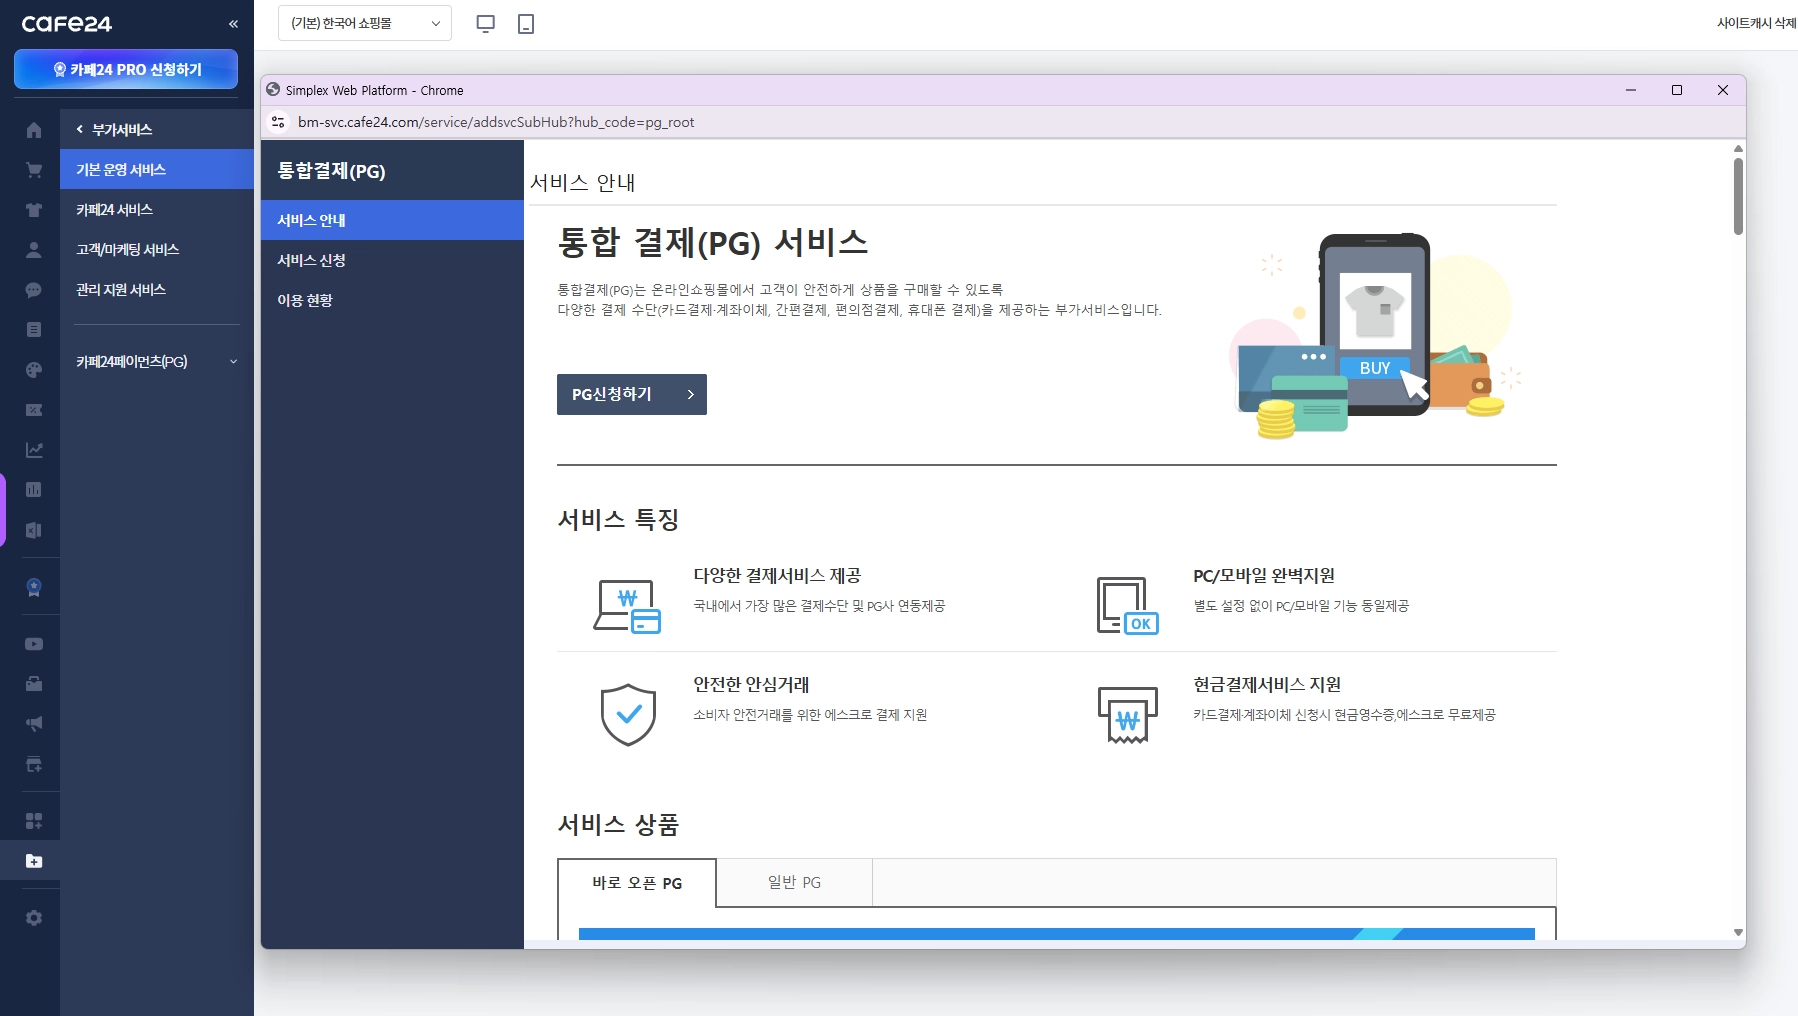The image size is (1798, 1016).
Task: Switch to mobile device preview icon
Action: [x=526, y=23]
